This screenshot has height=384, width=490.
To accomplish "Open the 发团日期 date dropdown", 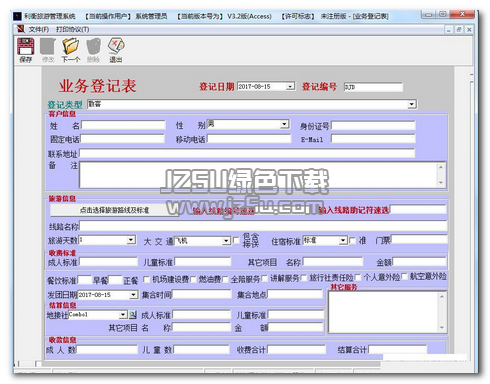I will coord(133,295).
